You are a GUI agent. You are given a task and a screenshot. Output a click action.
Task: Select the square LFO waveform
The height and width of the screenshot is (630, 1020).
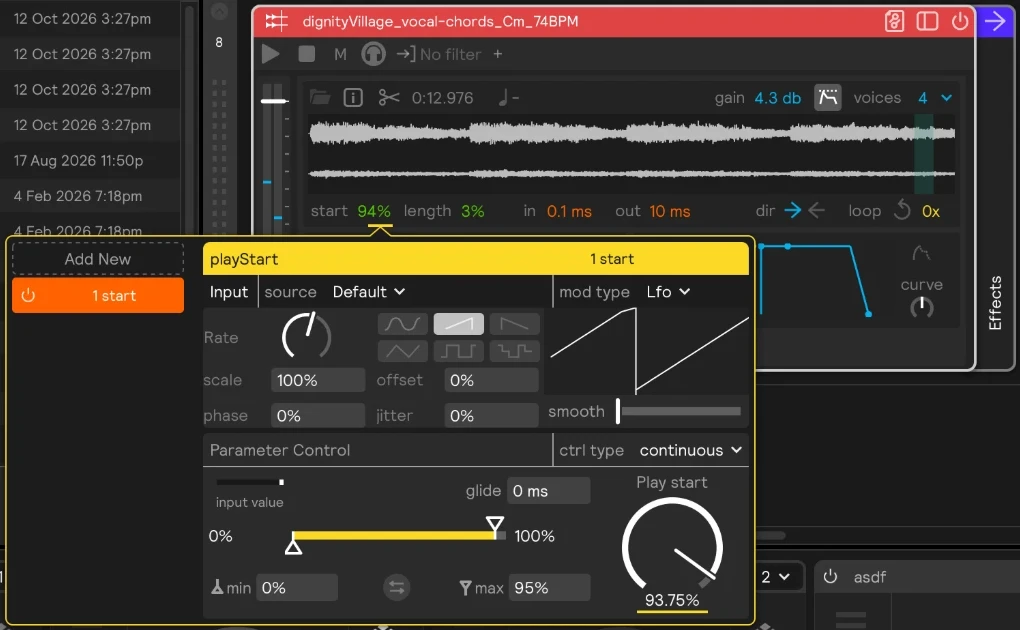[x=459, y=351]
